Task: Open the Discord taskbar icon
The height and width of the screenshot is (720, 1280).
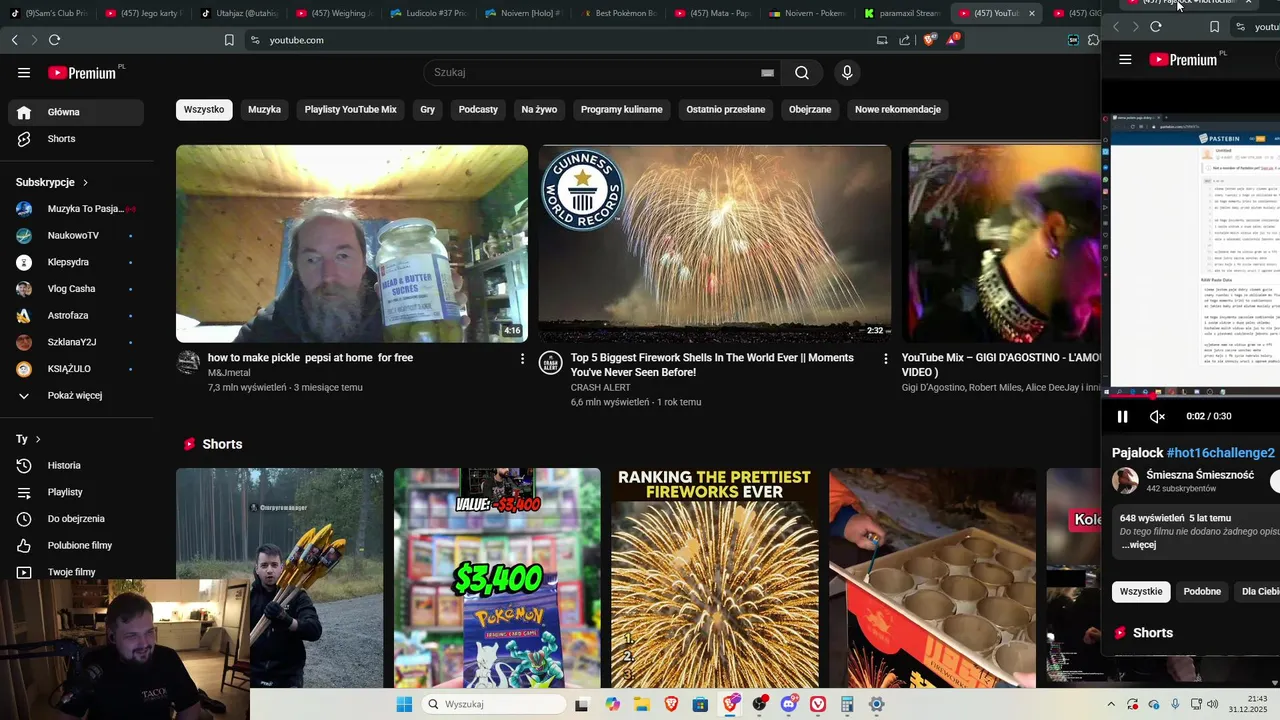Action: tap(789, 704)
